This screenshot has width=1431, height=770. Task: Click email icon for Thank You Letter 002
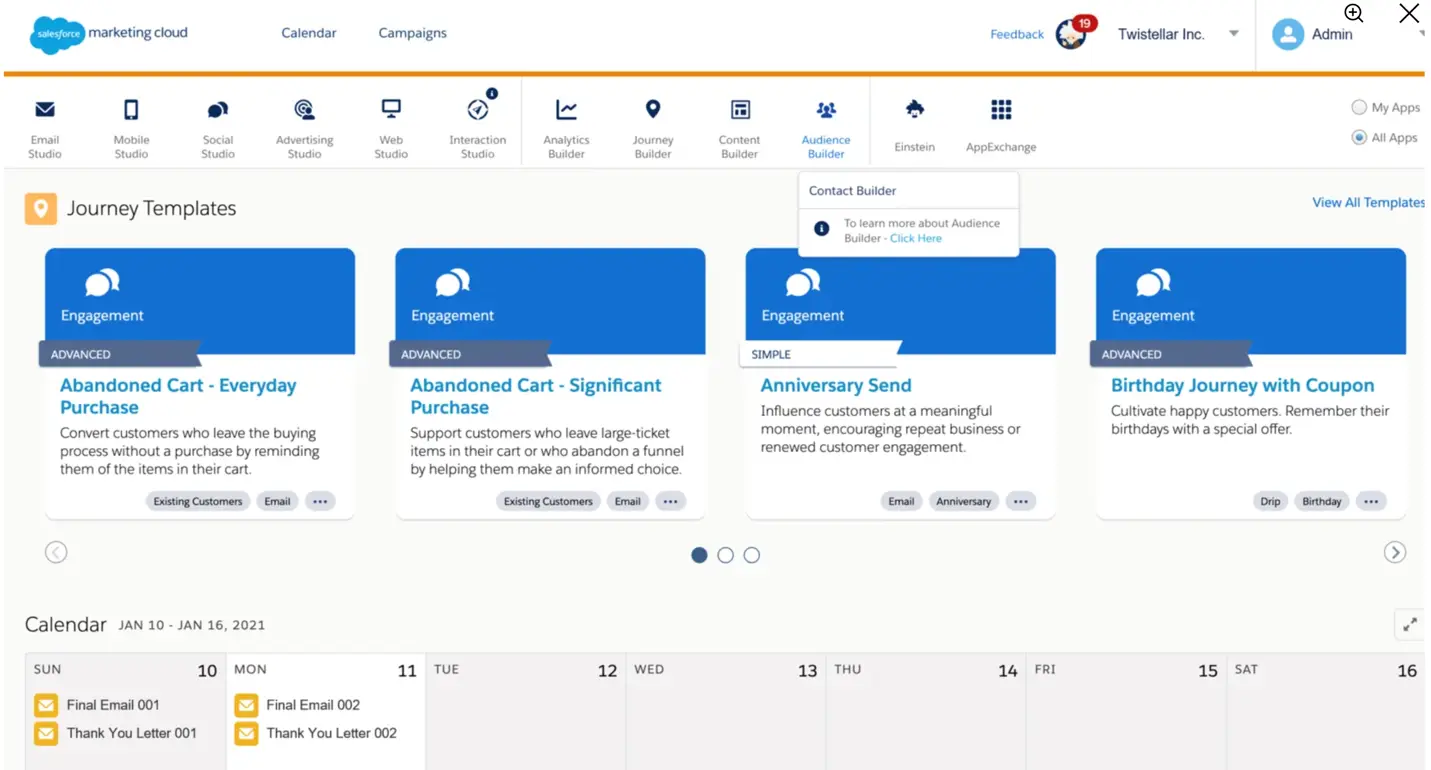point(246,733)
